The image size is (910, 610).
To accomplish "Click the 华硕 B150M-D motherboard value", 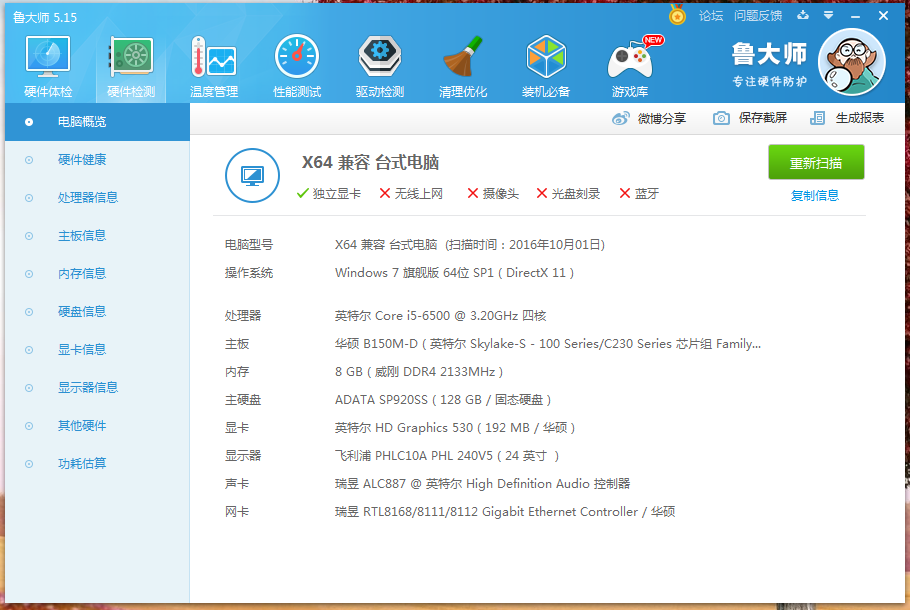I will (548, 344).
